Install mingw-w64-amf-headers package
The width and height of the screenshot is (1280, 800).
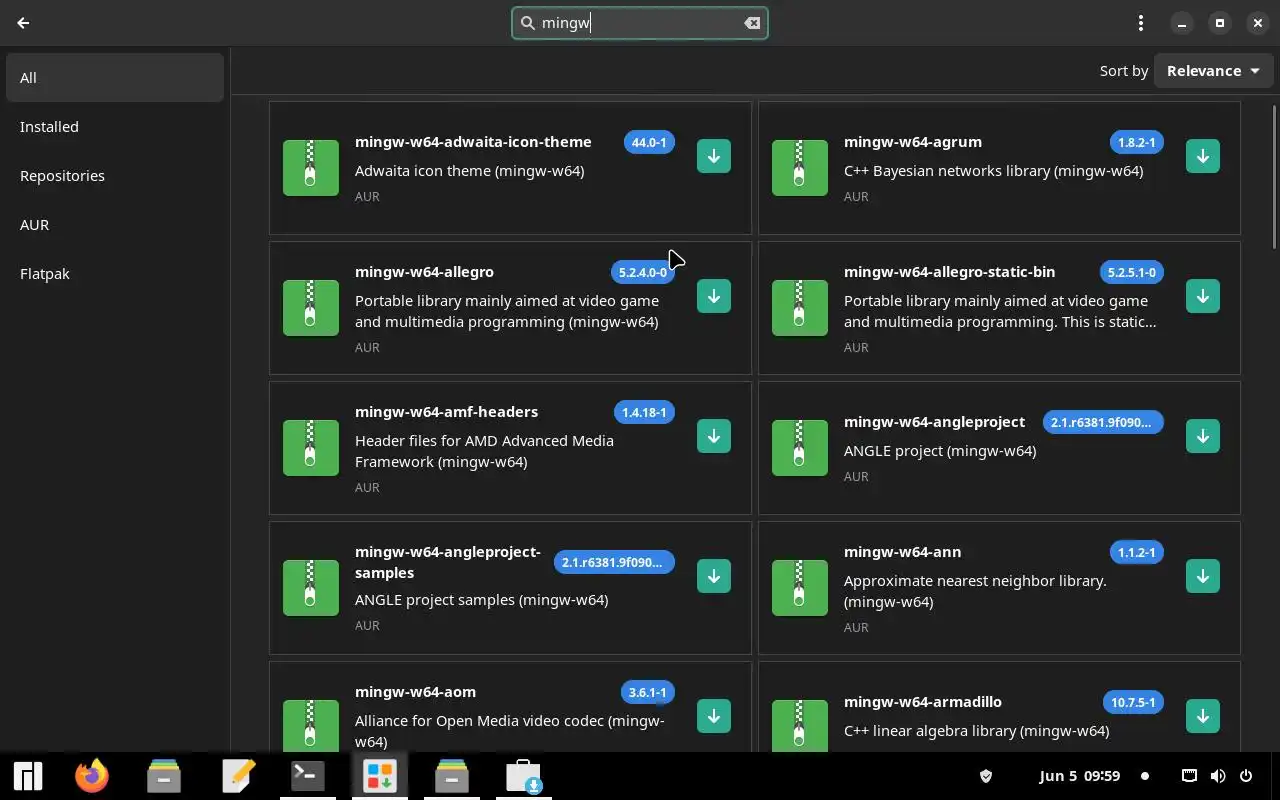click(x=714, y=436)
